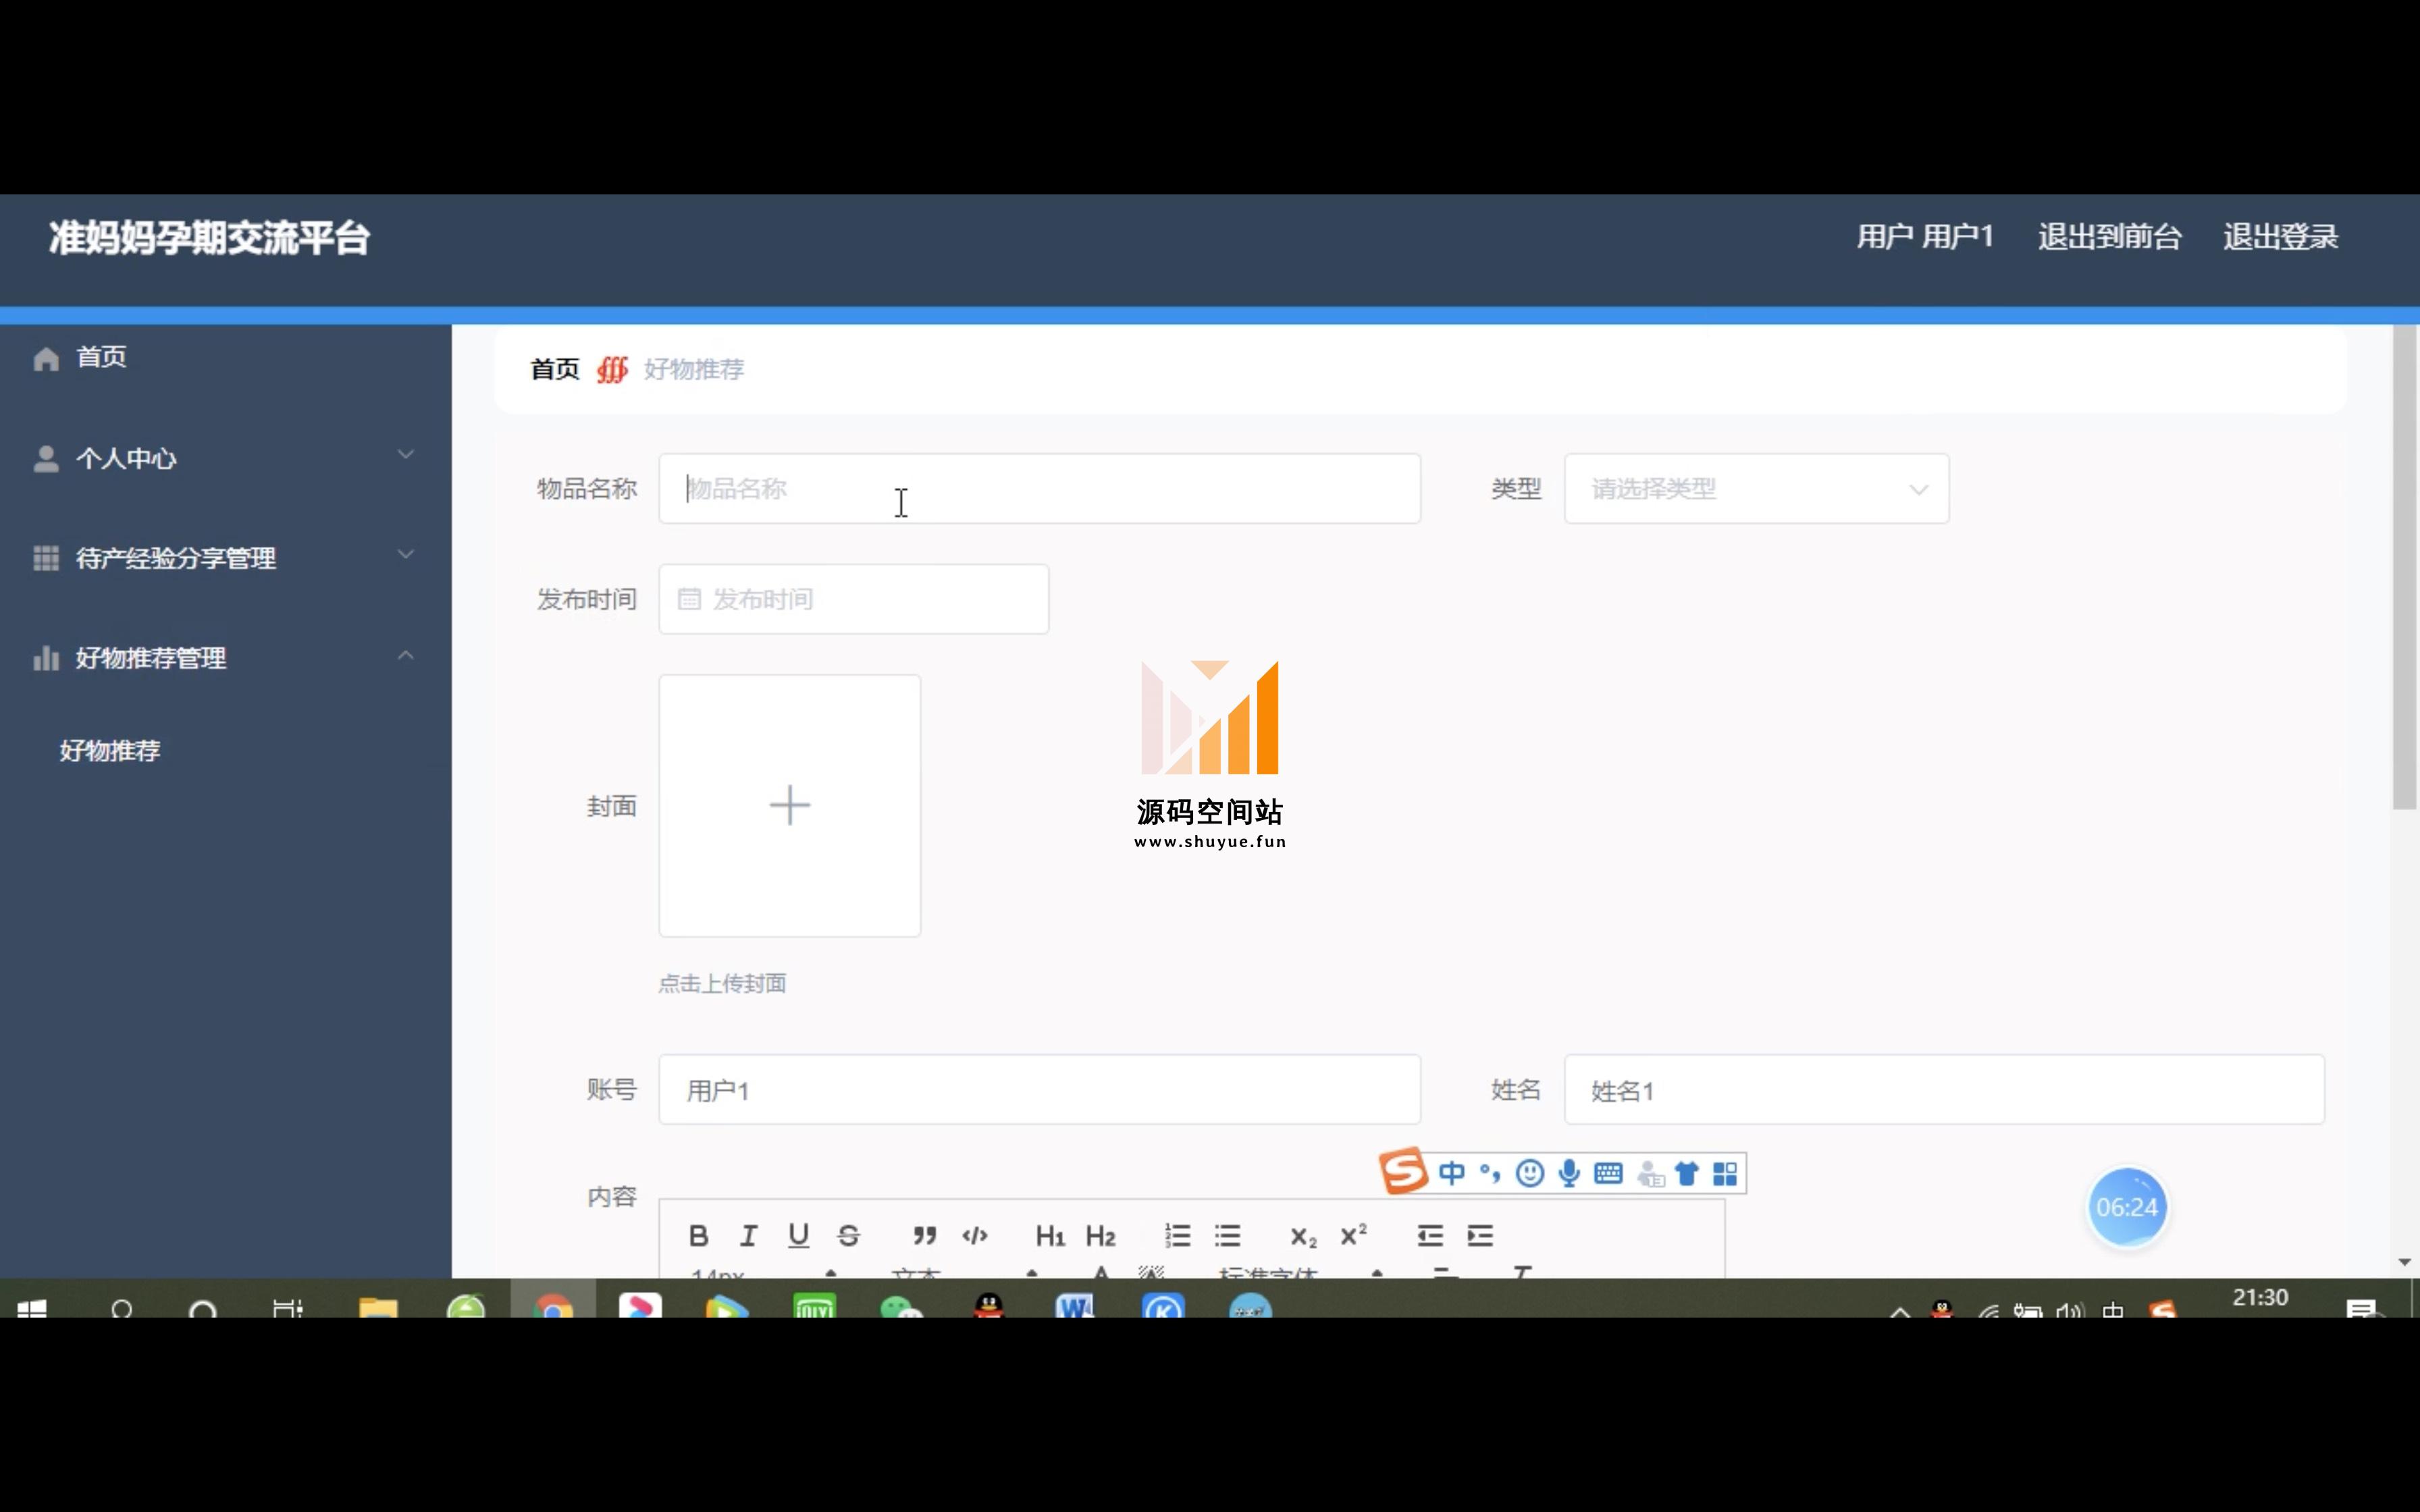Screen dimensions: 2420x1512
Task: Open the Sogou soft keyboard
Action: click(x=1608, y=1173)
